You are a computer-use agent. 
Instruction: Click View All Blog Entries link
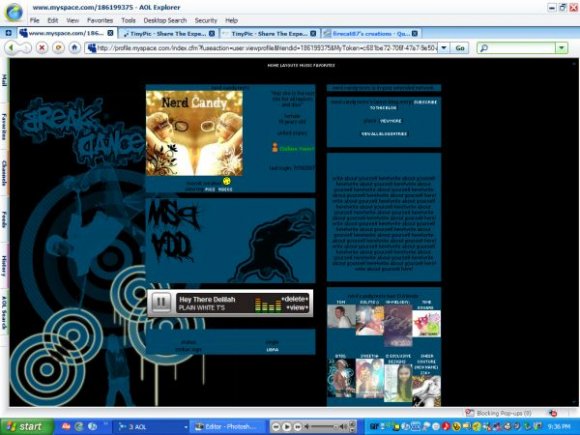coord(384,134)
